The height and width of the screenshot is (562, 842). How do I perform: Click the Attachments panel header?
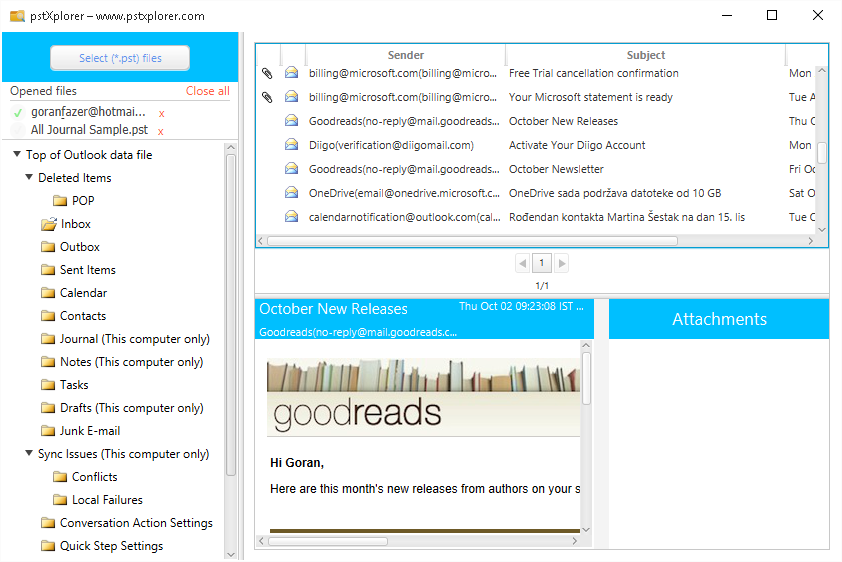tap(719, 319)
